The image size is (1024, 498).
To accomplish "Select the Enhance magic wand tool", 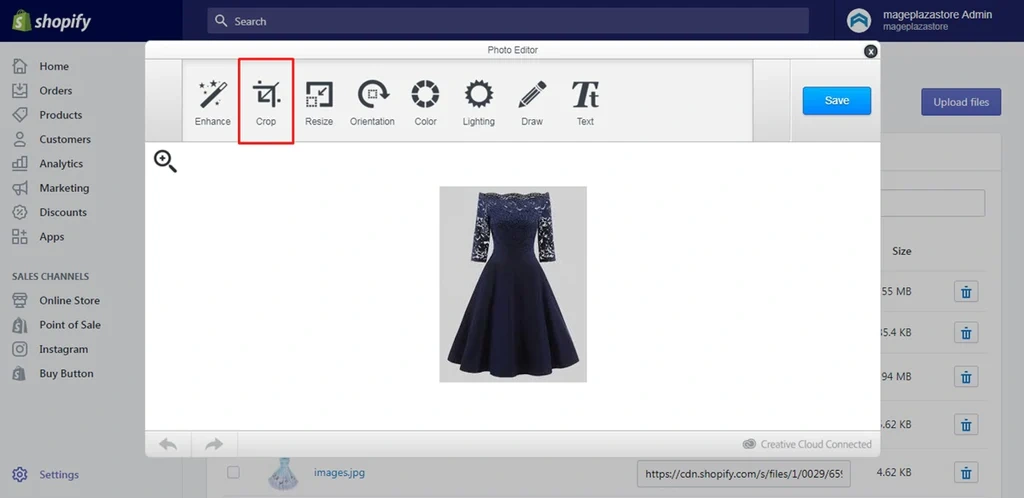I will click(212, 102).
